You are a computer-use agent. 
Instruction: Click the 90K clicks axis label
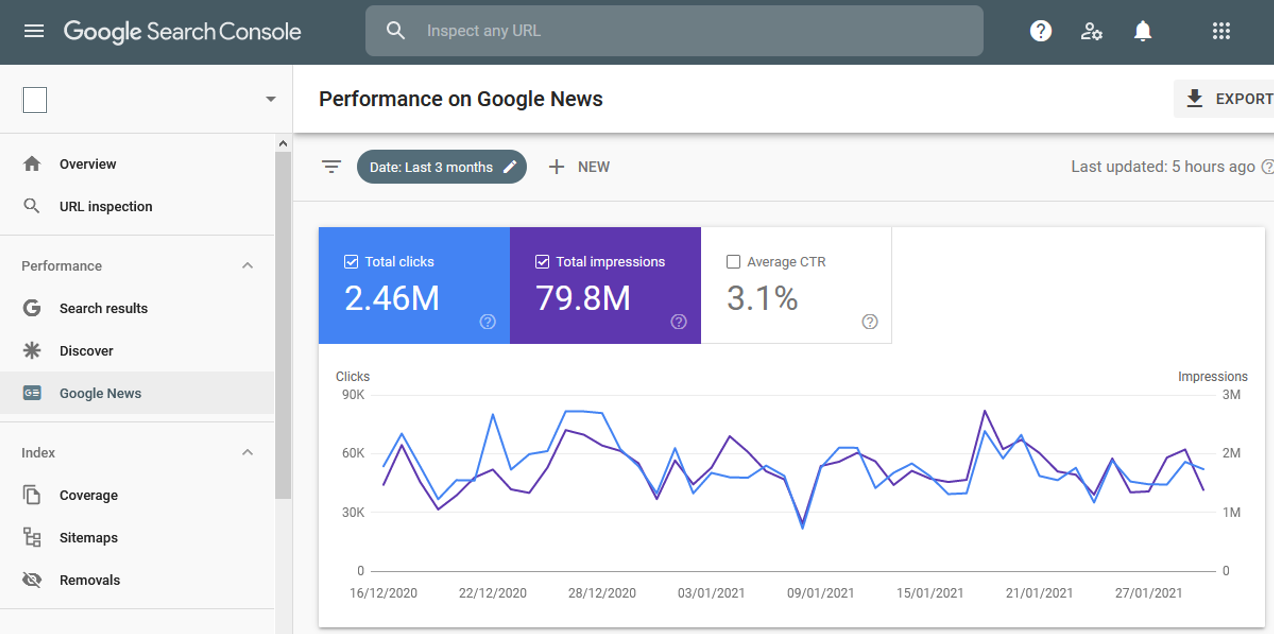353,395
